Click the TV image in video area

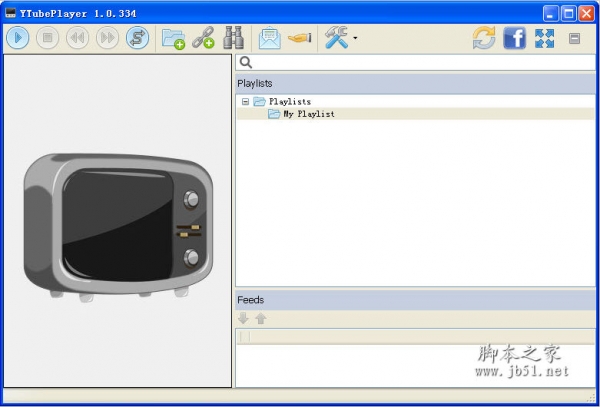pyautogui.click(x=118, y=227)
